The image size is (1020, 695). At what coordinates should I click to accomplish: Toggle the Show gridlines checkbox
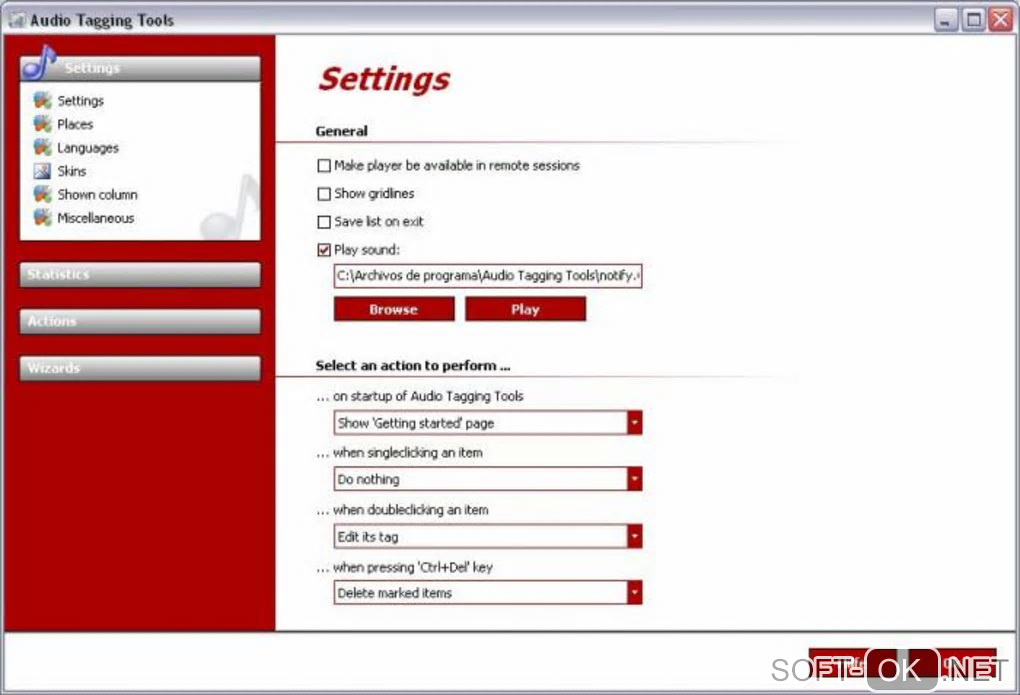point(324,194)
